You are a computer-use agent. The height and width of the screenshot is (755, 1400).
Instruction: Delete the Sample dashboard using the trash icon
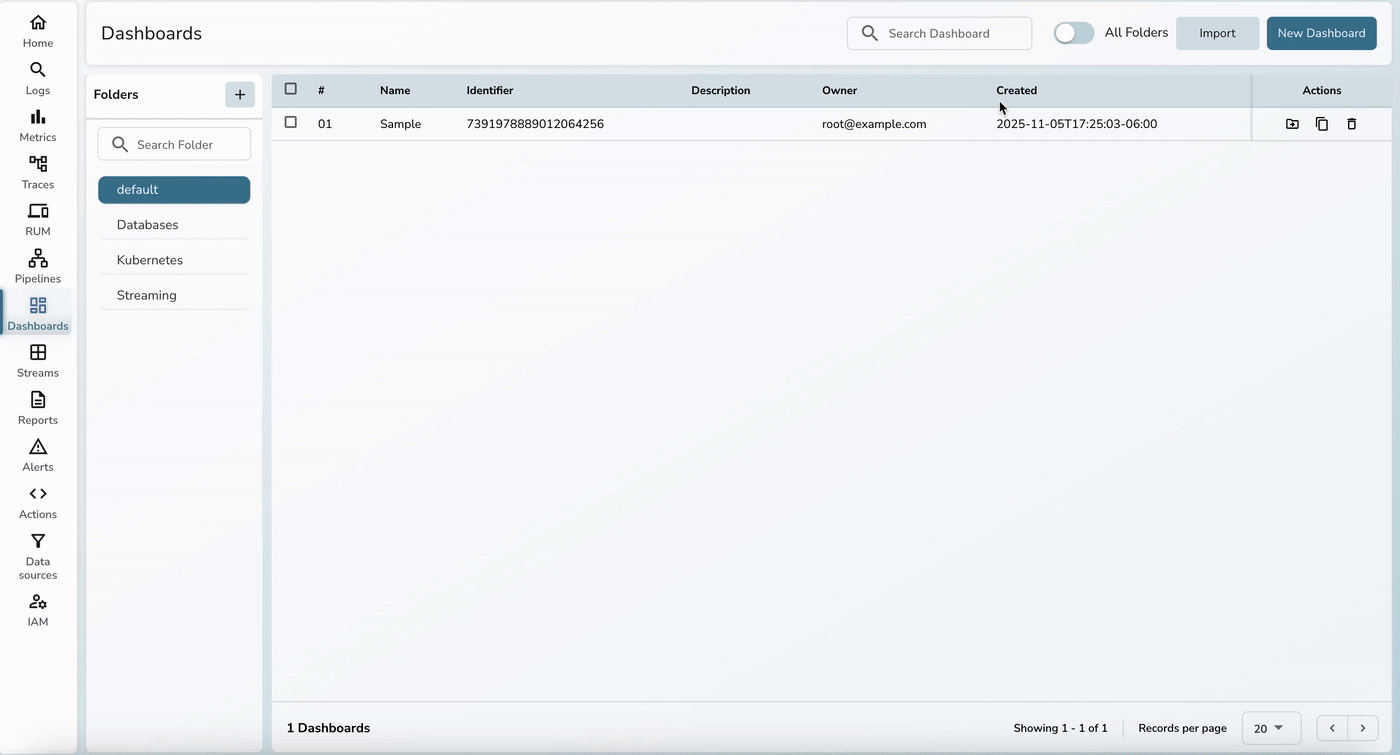point(1352,123)
